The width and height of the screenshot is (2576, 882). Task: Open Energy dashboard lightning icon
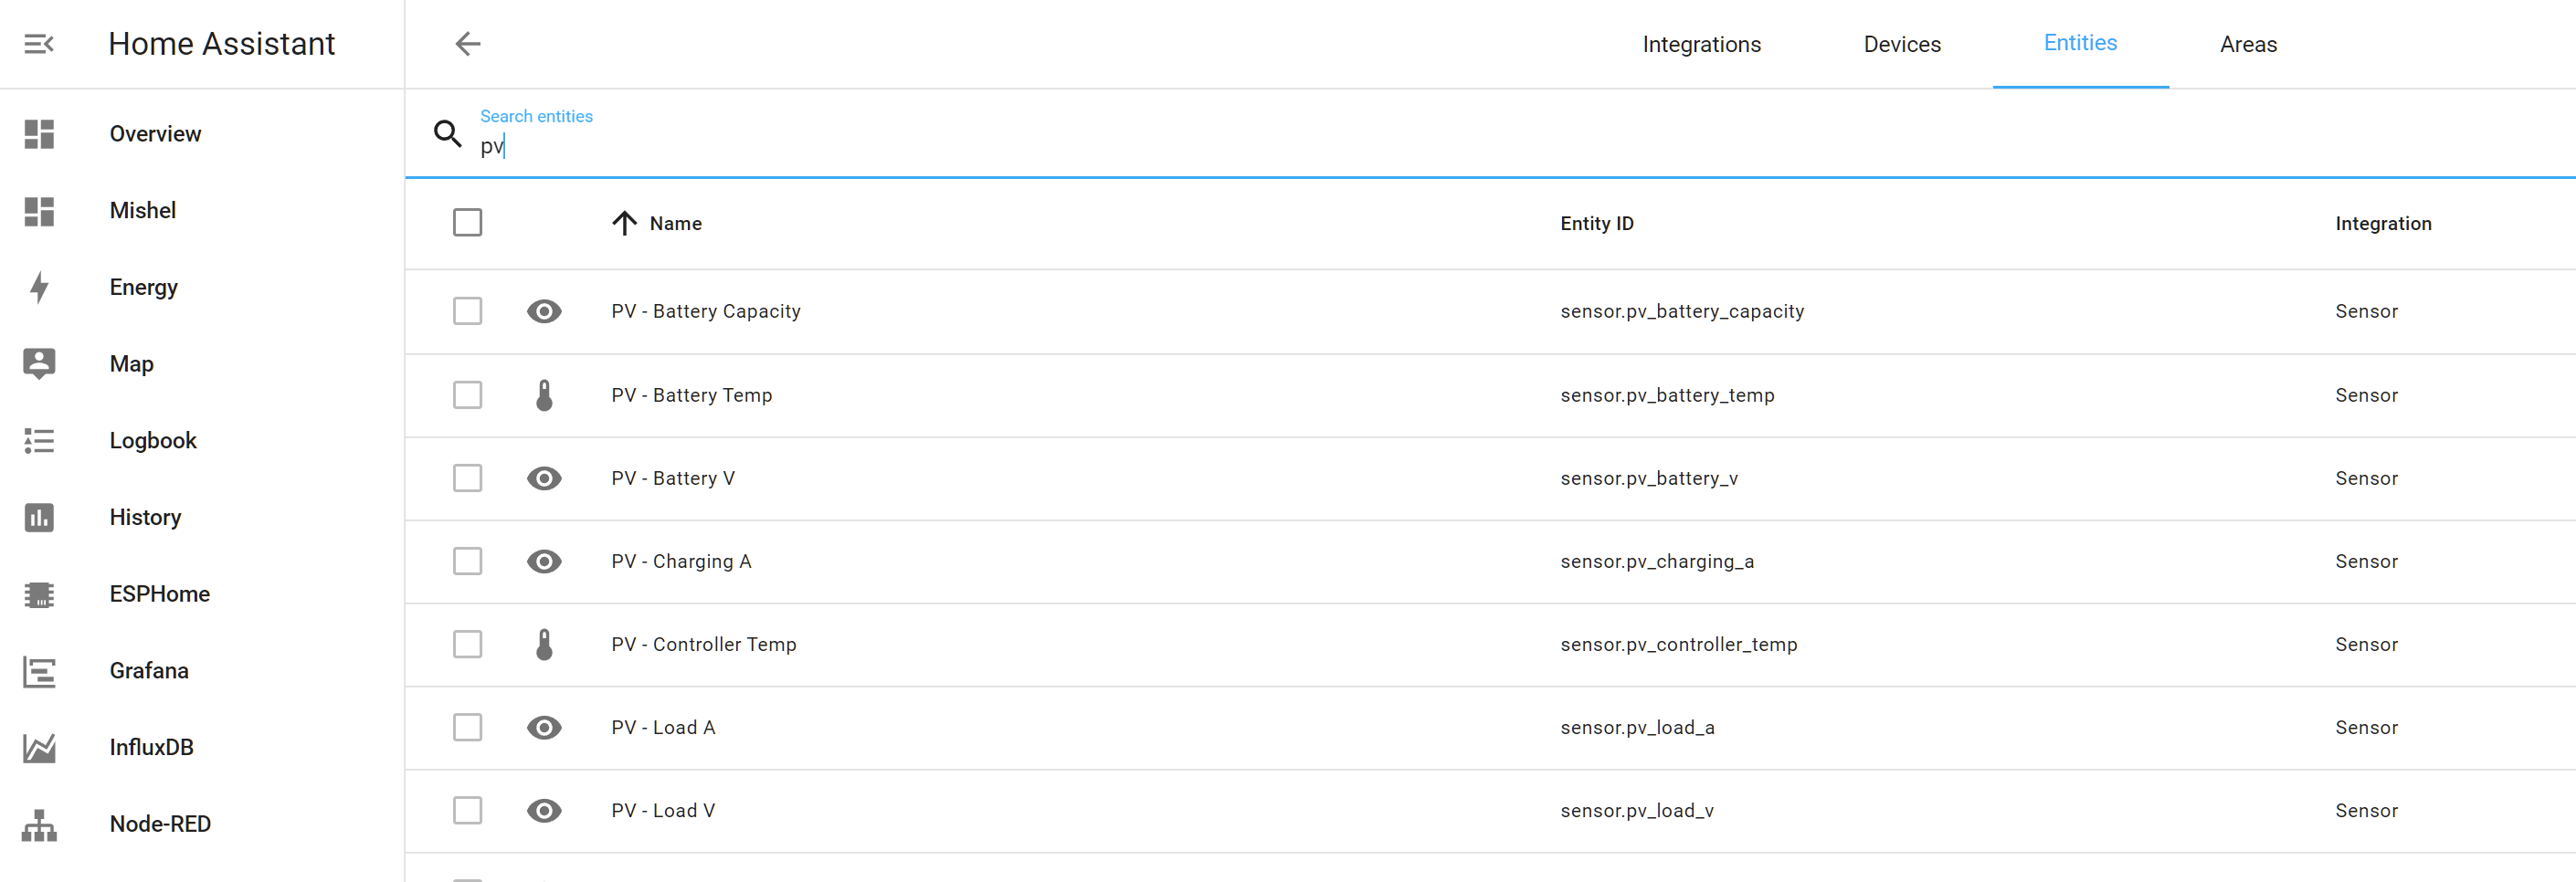tap(39, 288)
